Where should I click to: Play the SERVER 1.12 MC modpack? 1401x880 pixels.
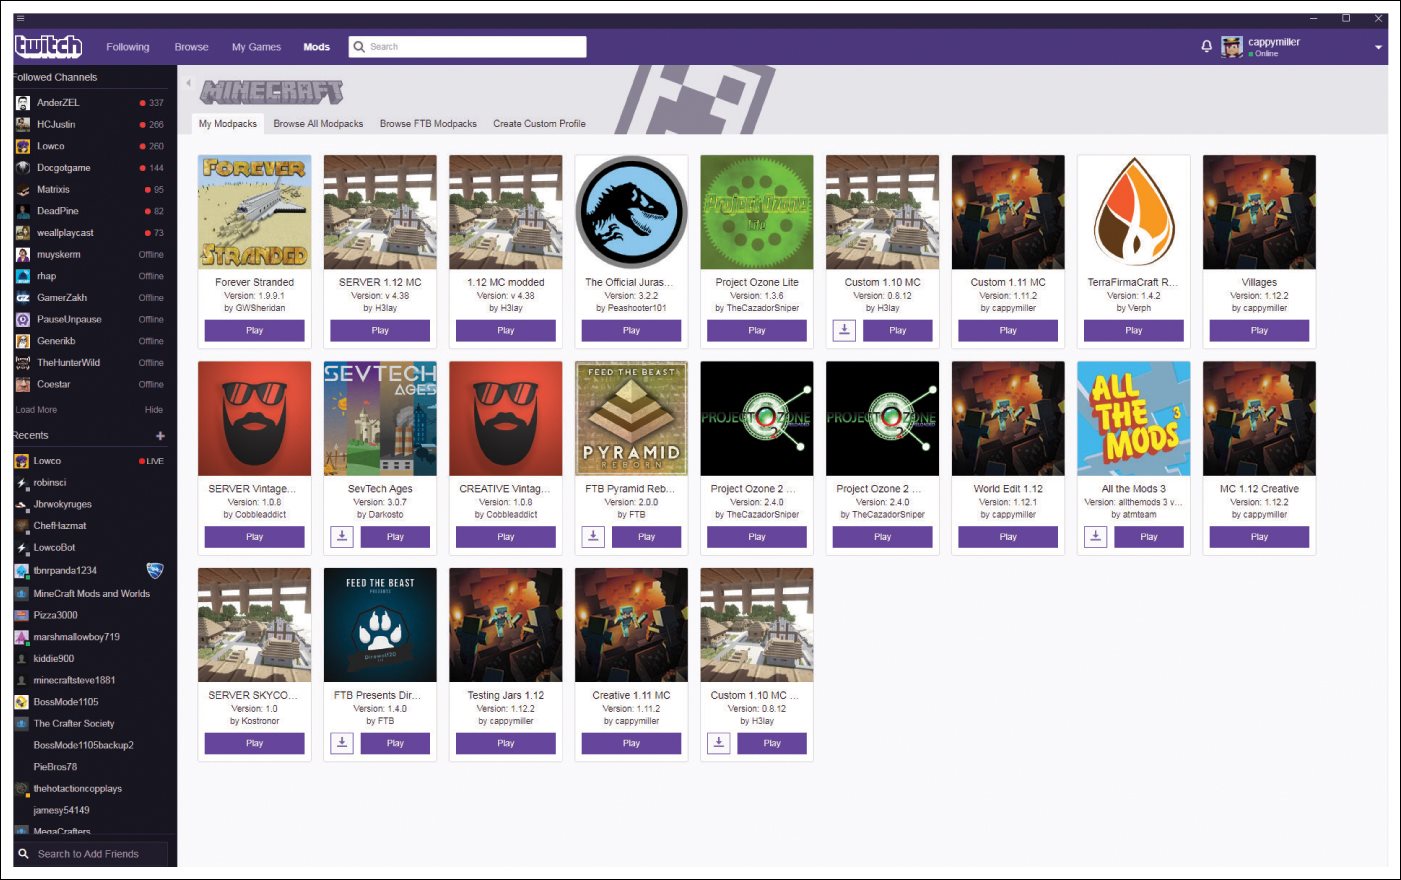pos(380,330)
